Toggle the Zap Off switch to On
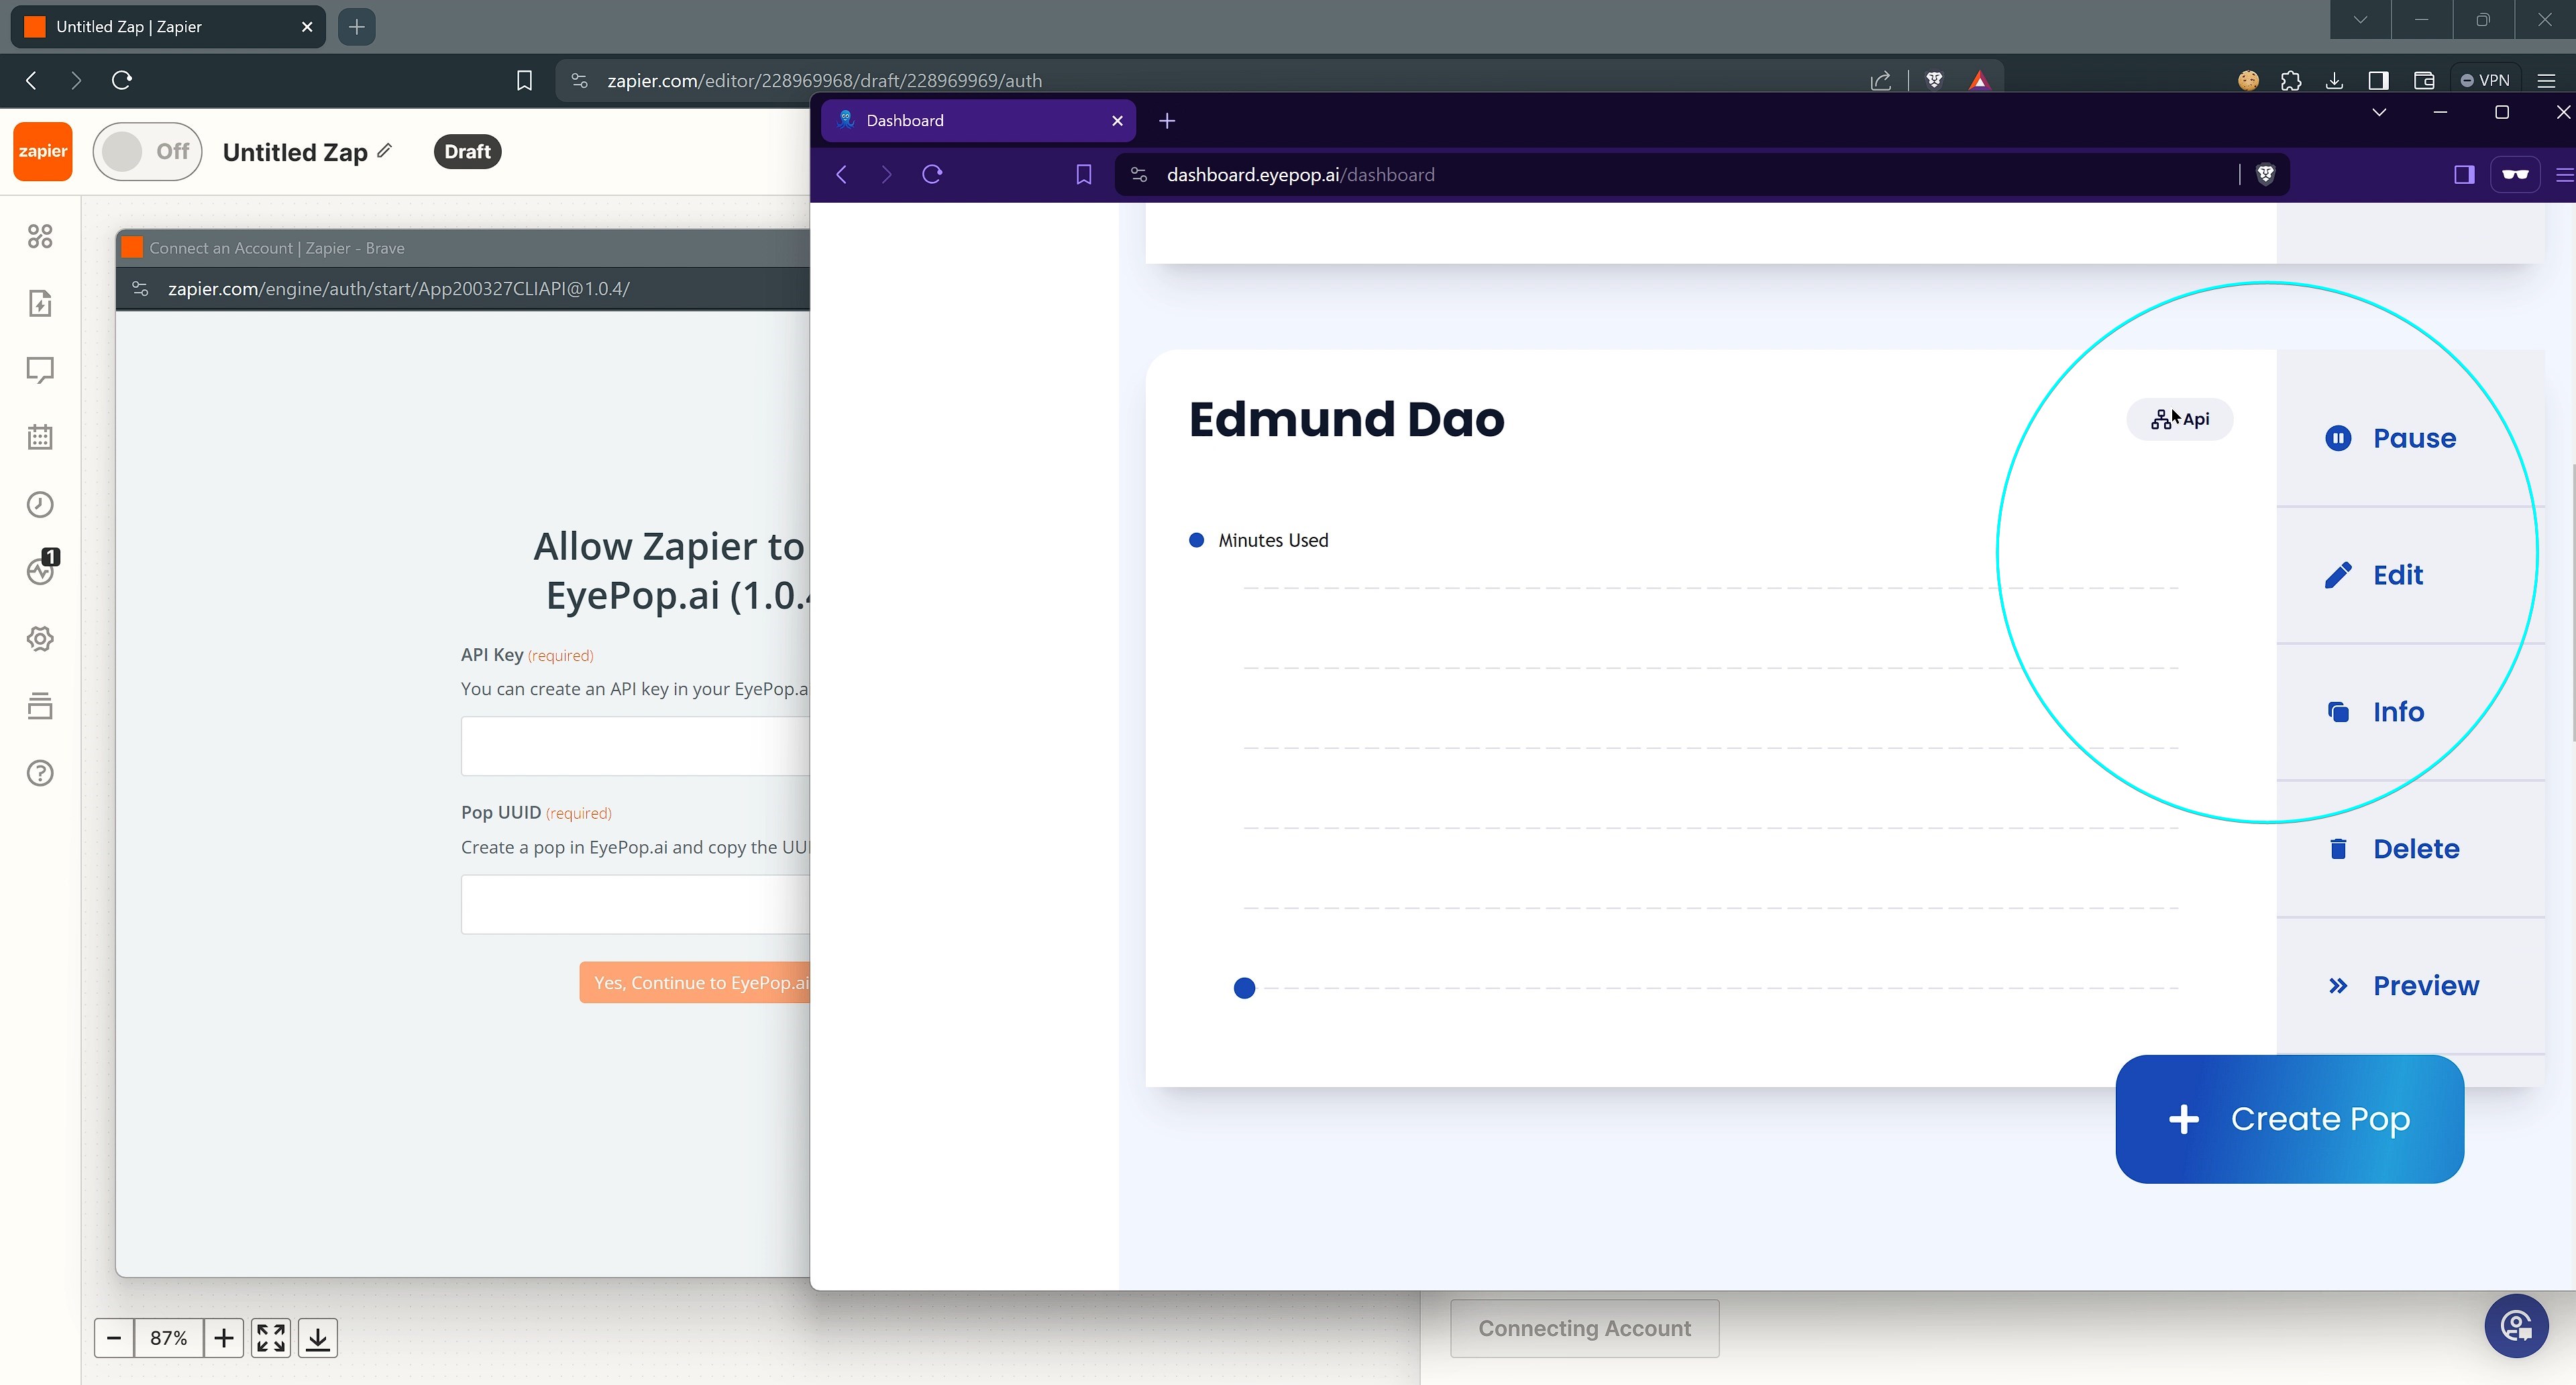Image resolution: width=2576 pixels, height=1385 pixels. pyautogui.click(x=146, y=151)
